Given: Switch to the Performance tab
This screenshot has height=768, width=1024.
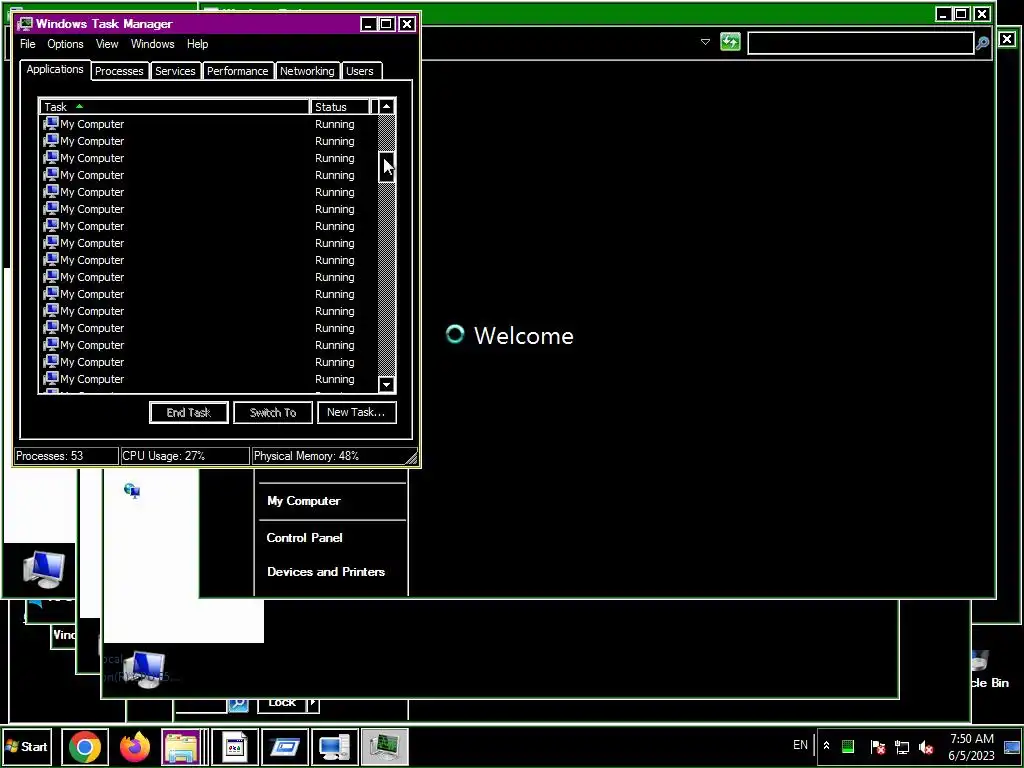Looking at the screenshot, I should (x=237, y=71).
